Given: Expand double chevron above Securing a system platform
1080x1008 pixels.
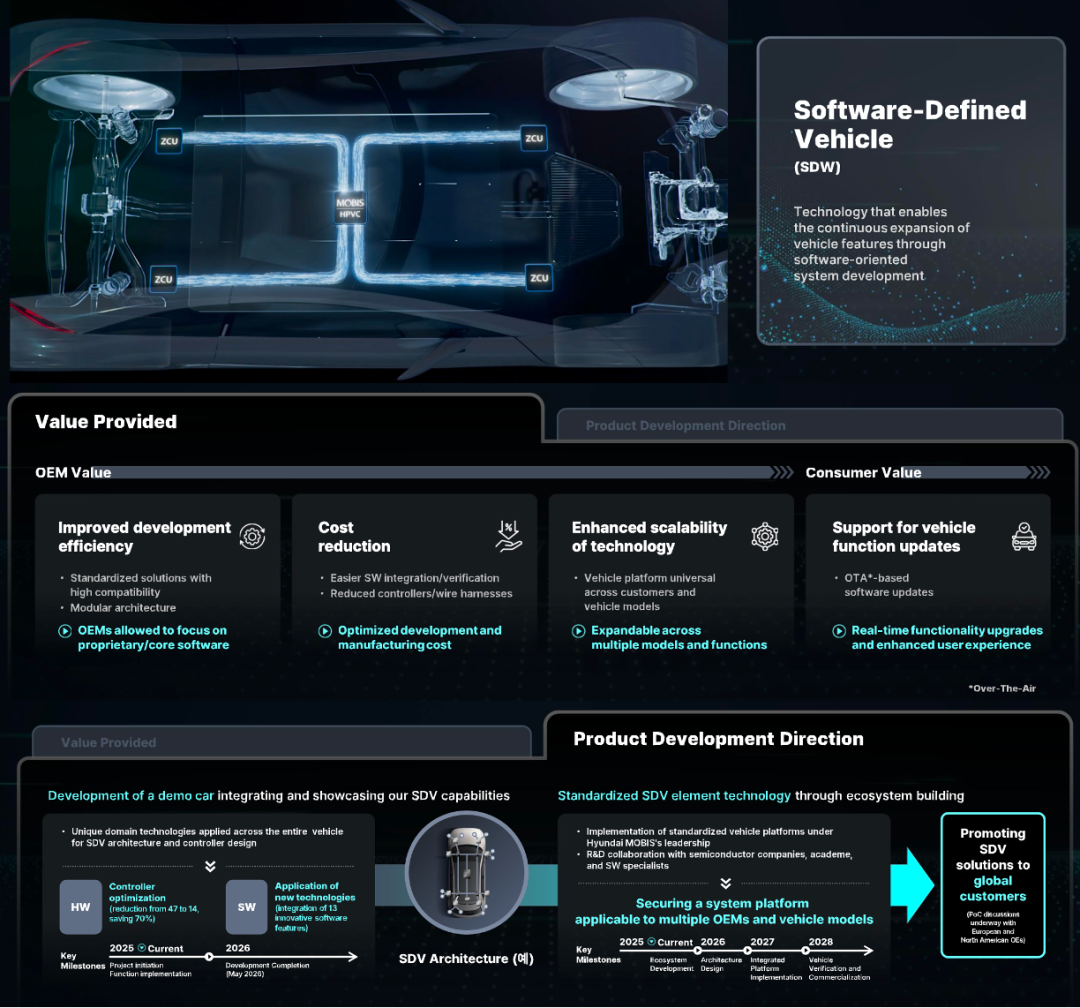Looking at the screenshot, I should [725, 883].
